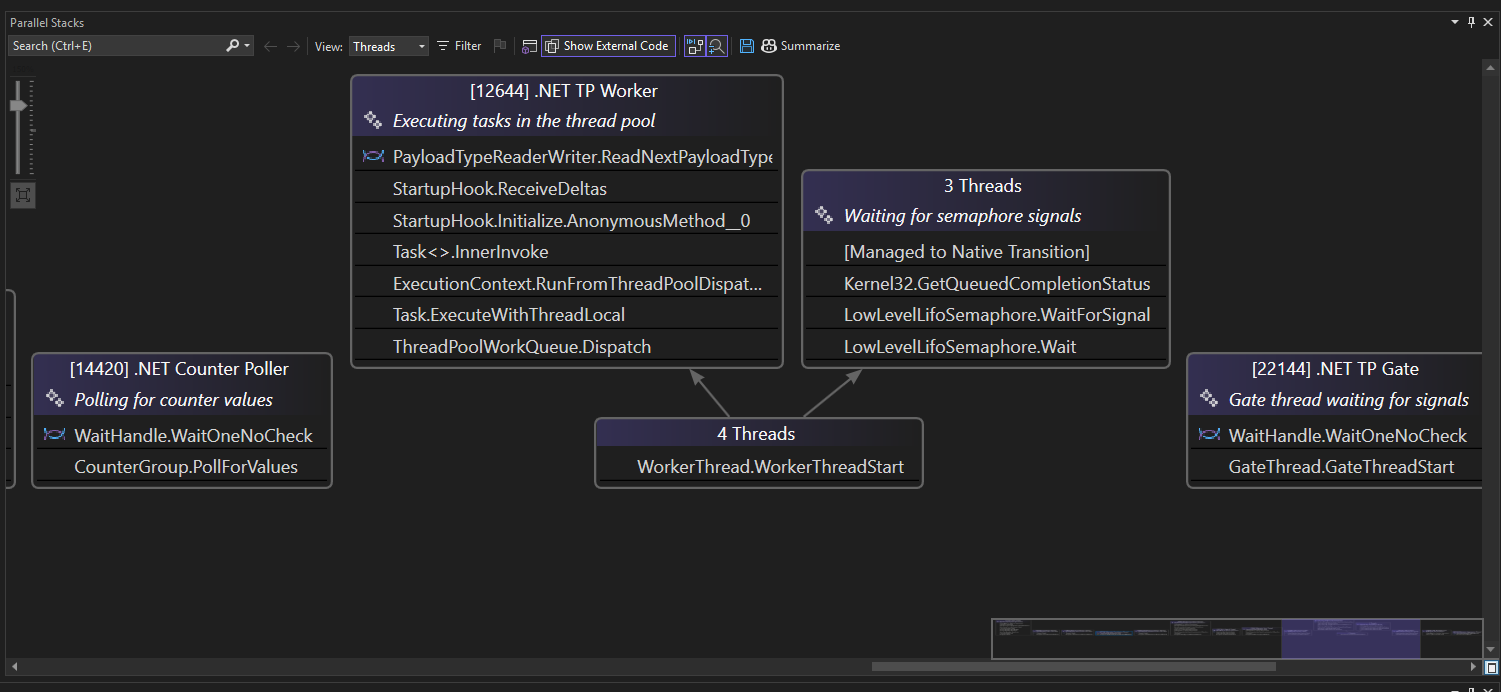Viewport: 1501px width, 692px height.
Task: Click the back navigation arrow
Action: point(270,46)
